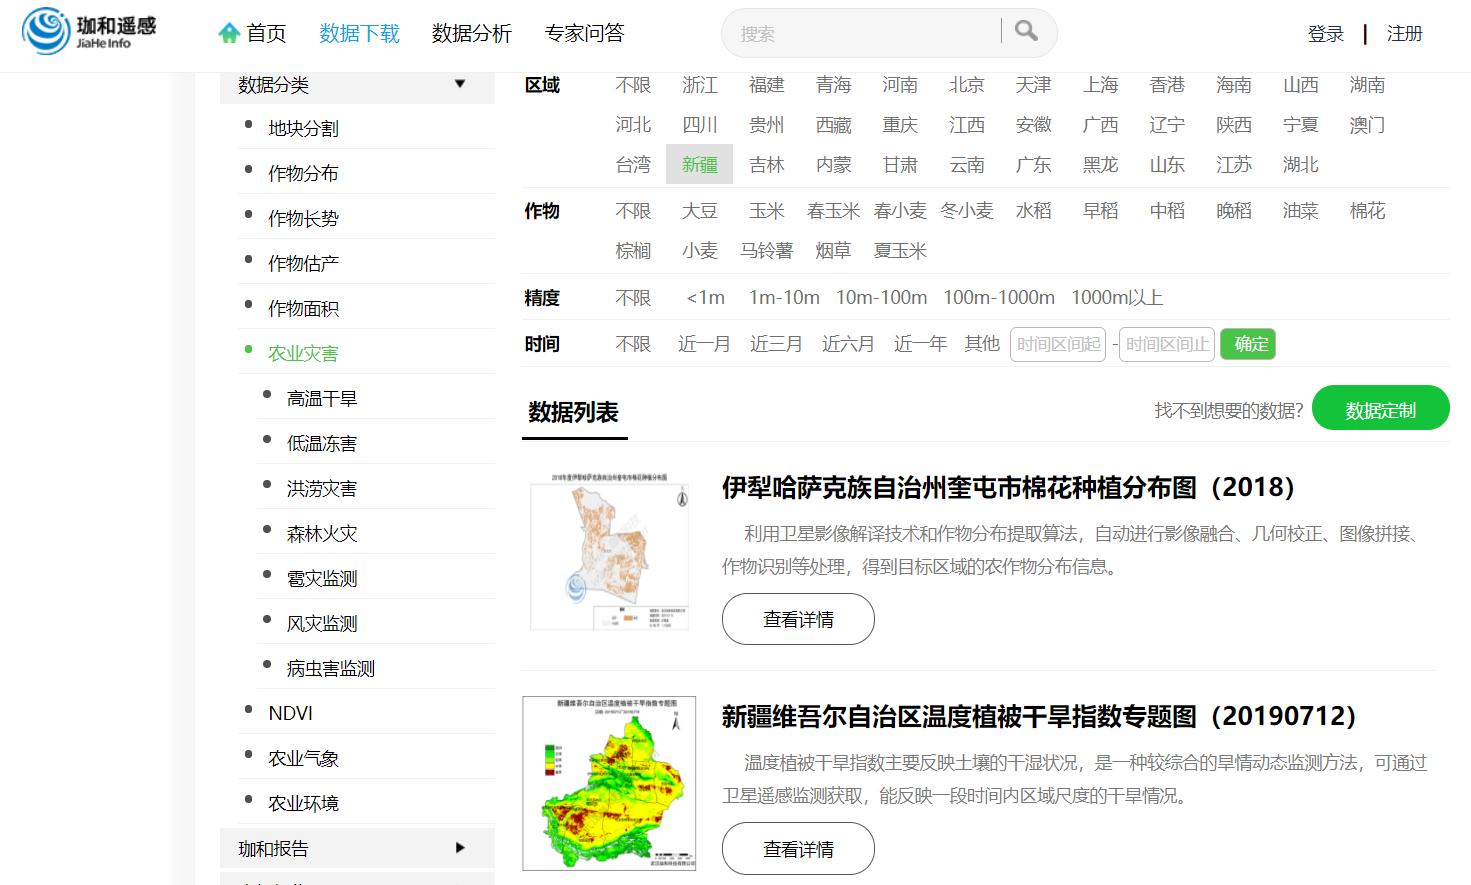Select the 新疆 region filter
Screen dimensions: 1471x885
pyautogui.click(x=699, y=165)
